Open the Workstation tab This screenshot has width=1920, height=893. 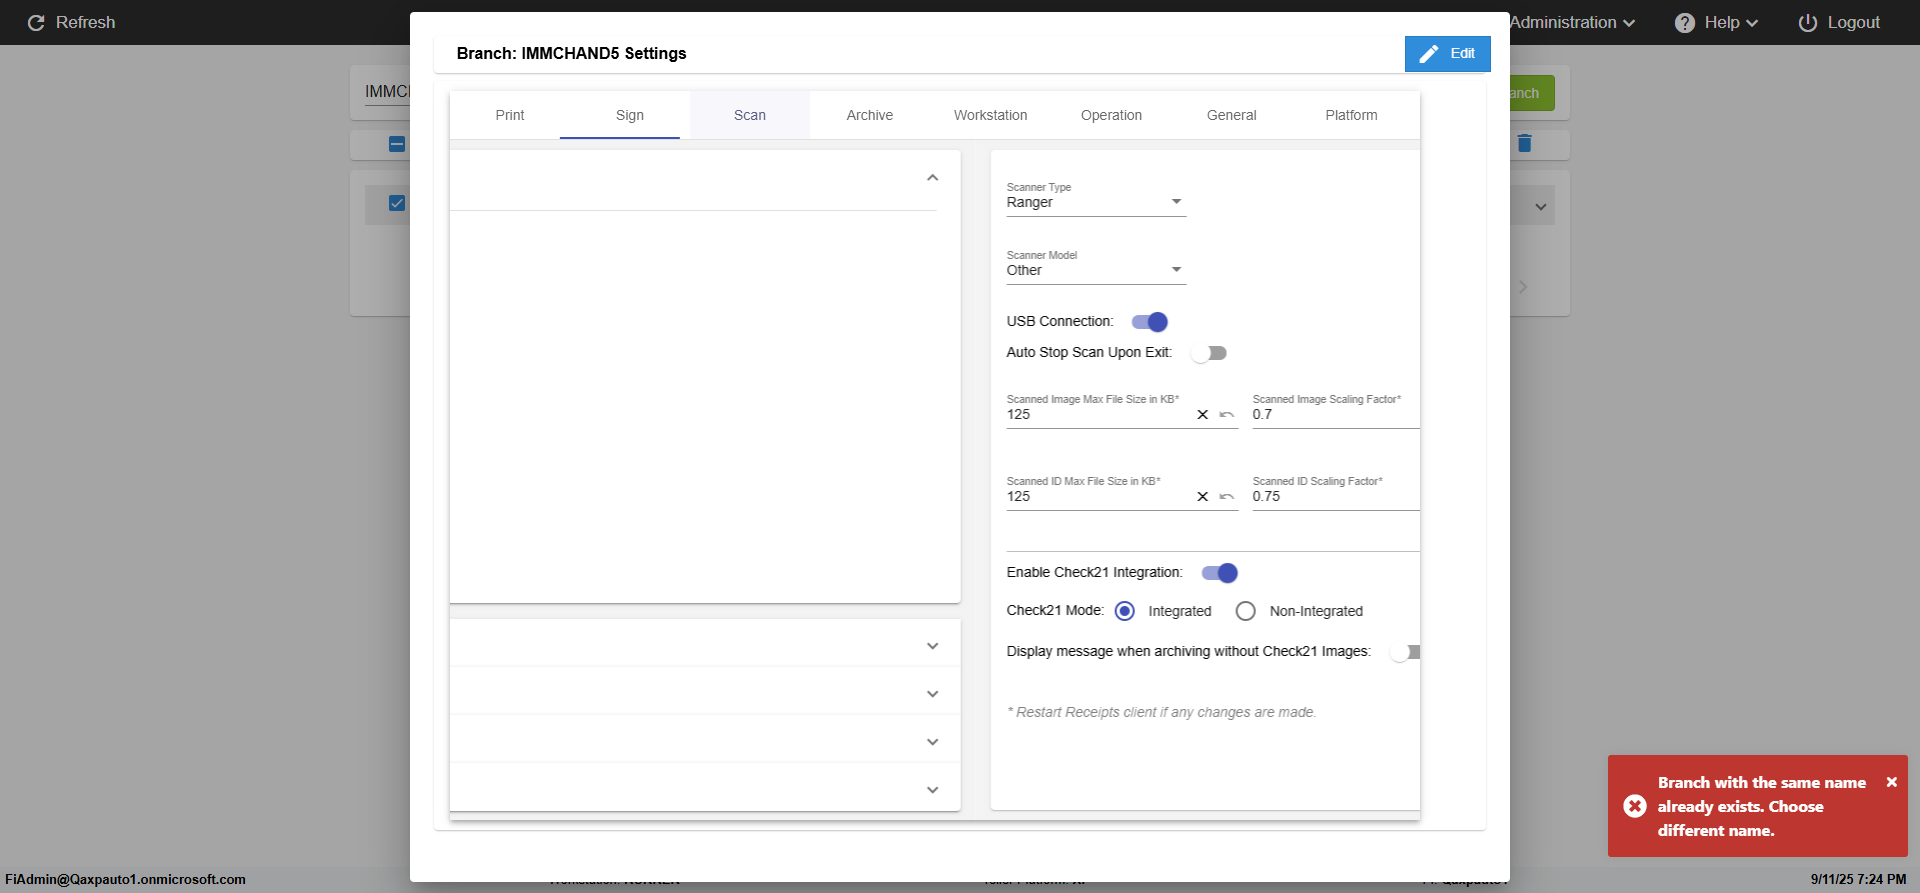(x=990, y=115)
